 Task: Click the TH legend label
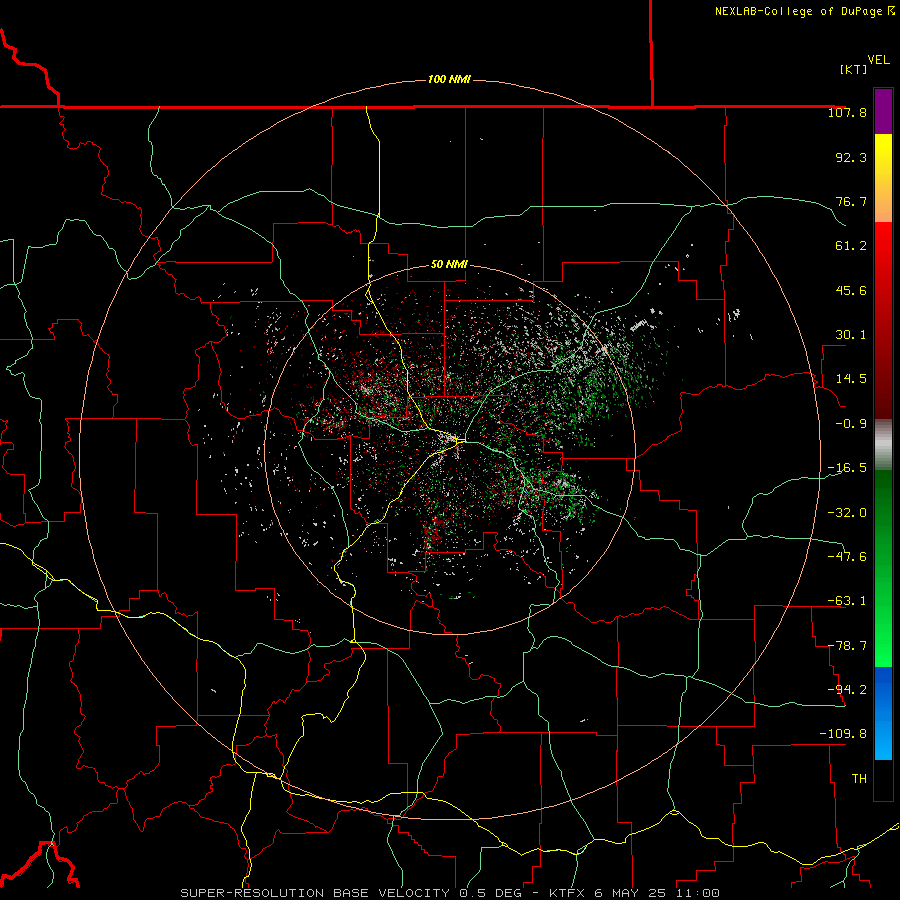(x=859, y=778)
